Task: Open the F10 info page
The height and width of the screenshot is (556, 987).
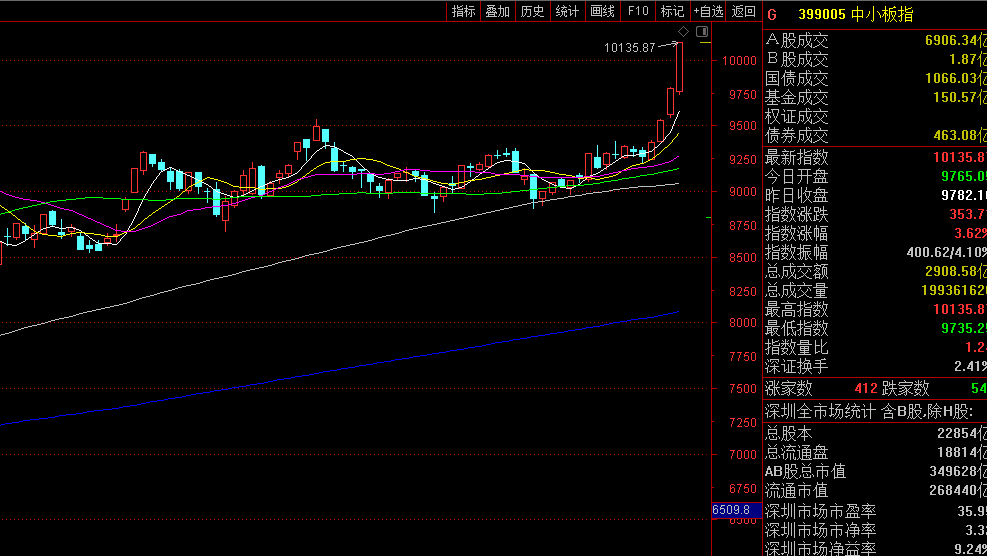Action: [x=638, y=11]
